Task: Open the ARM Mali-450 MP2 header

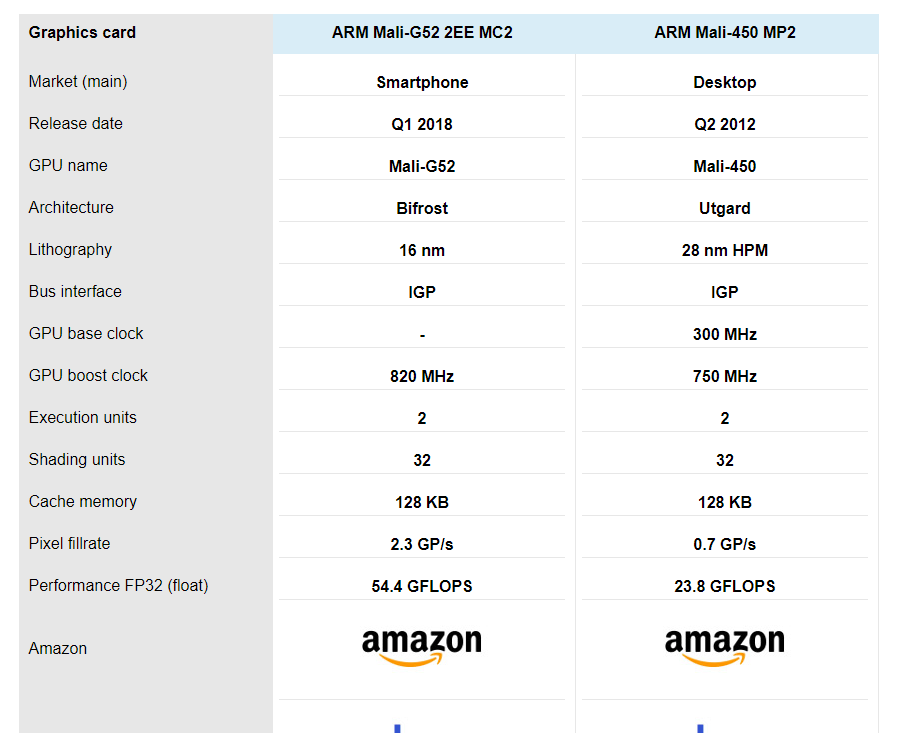Action: click(725, 32)
